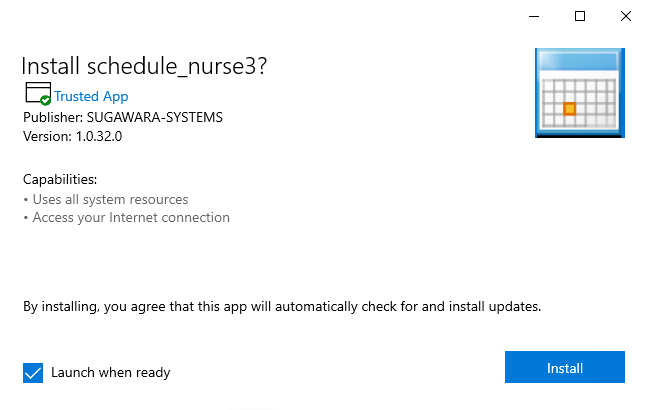This screenshot has width=648, height=410.
Task: Minimize the installer window
Action: click(534, 17)
